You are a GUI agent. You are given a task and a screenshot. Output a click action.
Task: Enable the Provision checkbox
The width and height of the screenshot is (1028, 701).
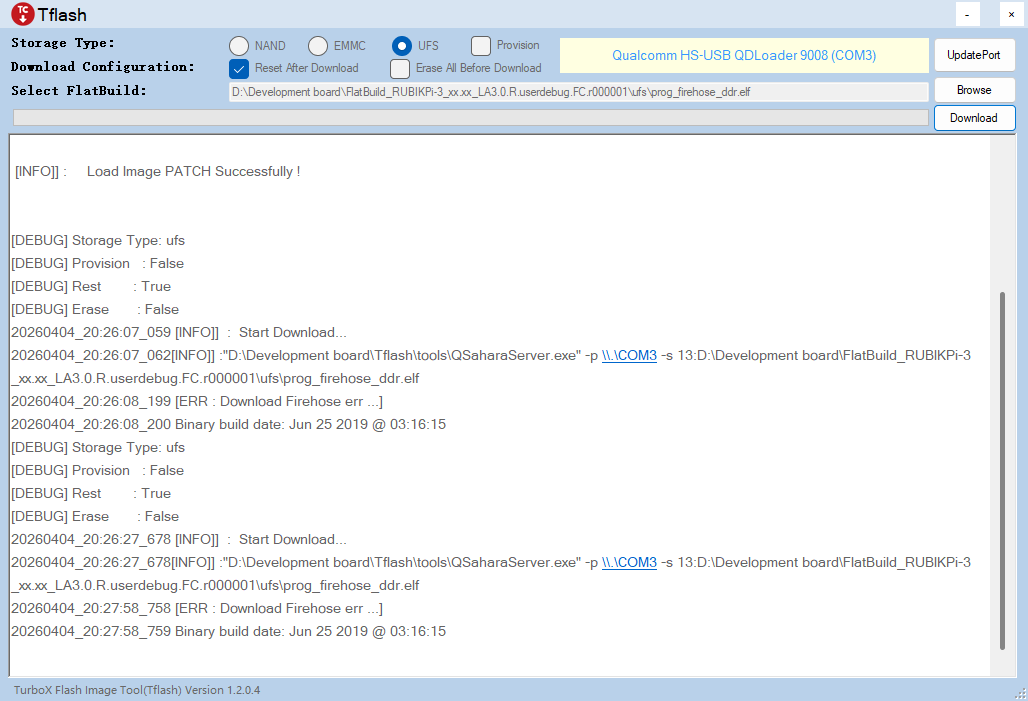pyautogui.click(x=481, y=46)
